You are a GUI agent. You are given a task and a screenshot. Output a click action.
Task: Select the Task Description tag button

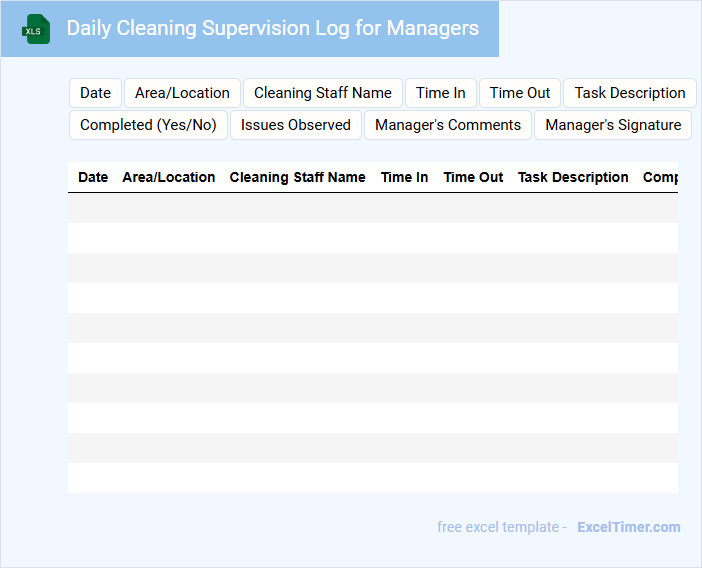629,93
